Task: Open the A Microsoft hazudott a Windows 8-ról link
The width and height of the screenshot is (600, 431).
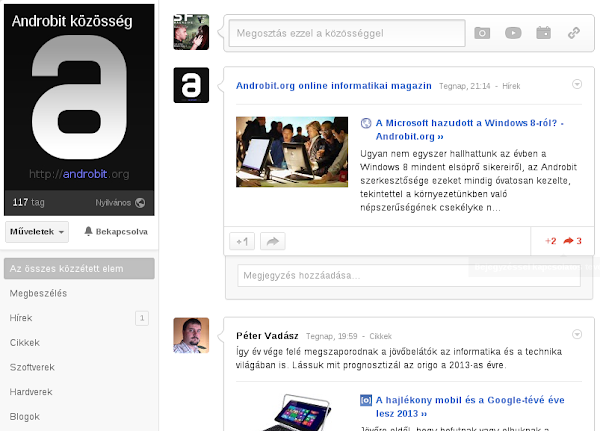Action: tap(470, 130)
